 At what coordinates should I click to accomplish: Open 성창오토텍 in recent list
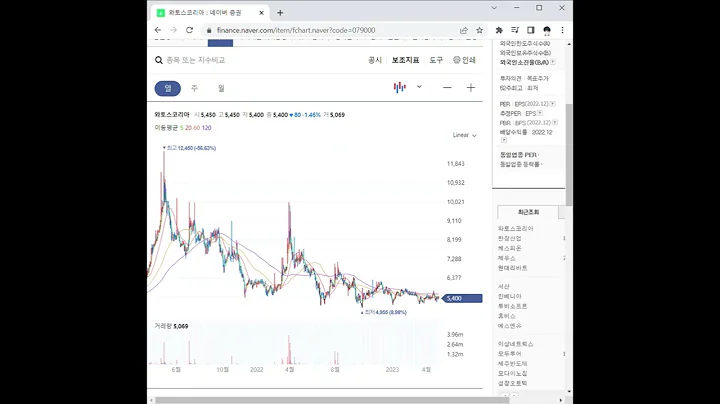512,383
